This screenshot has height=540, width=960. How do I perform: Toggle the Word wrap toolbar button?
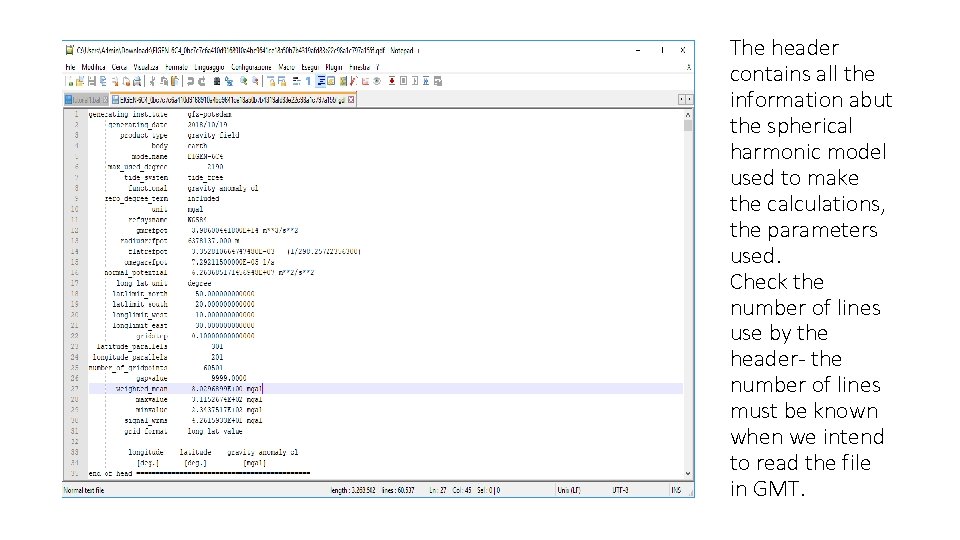point(296,81)
